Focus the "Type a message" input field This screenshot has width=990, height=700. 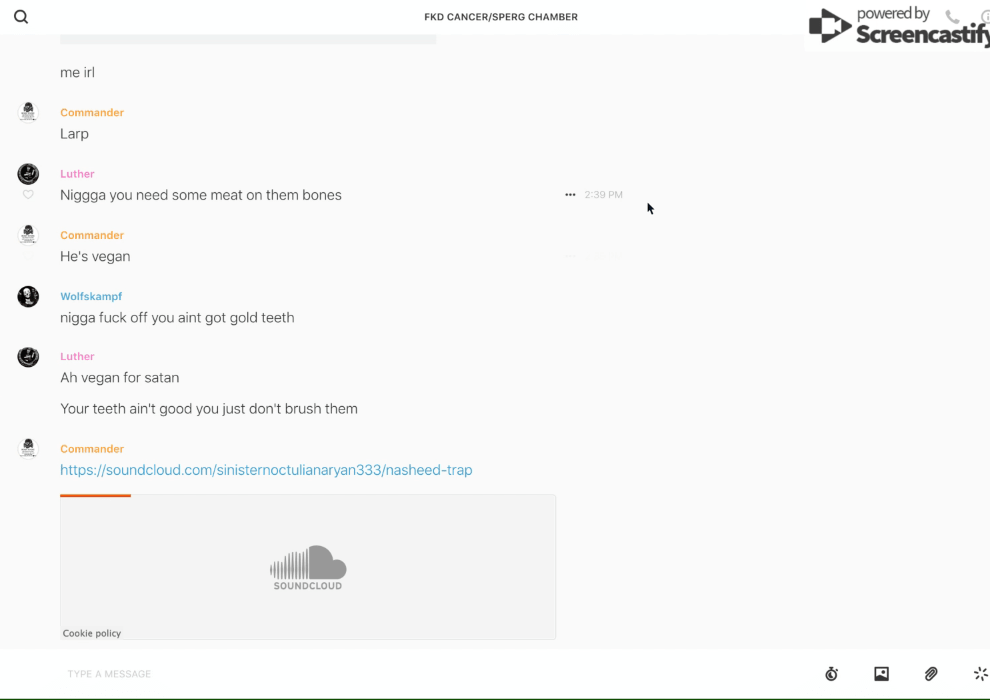(400, 674)
